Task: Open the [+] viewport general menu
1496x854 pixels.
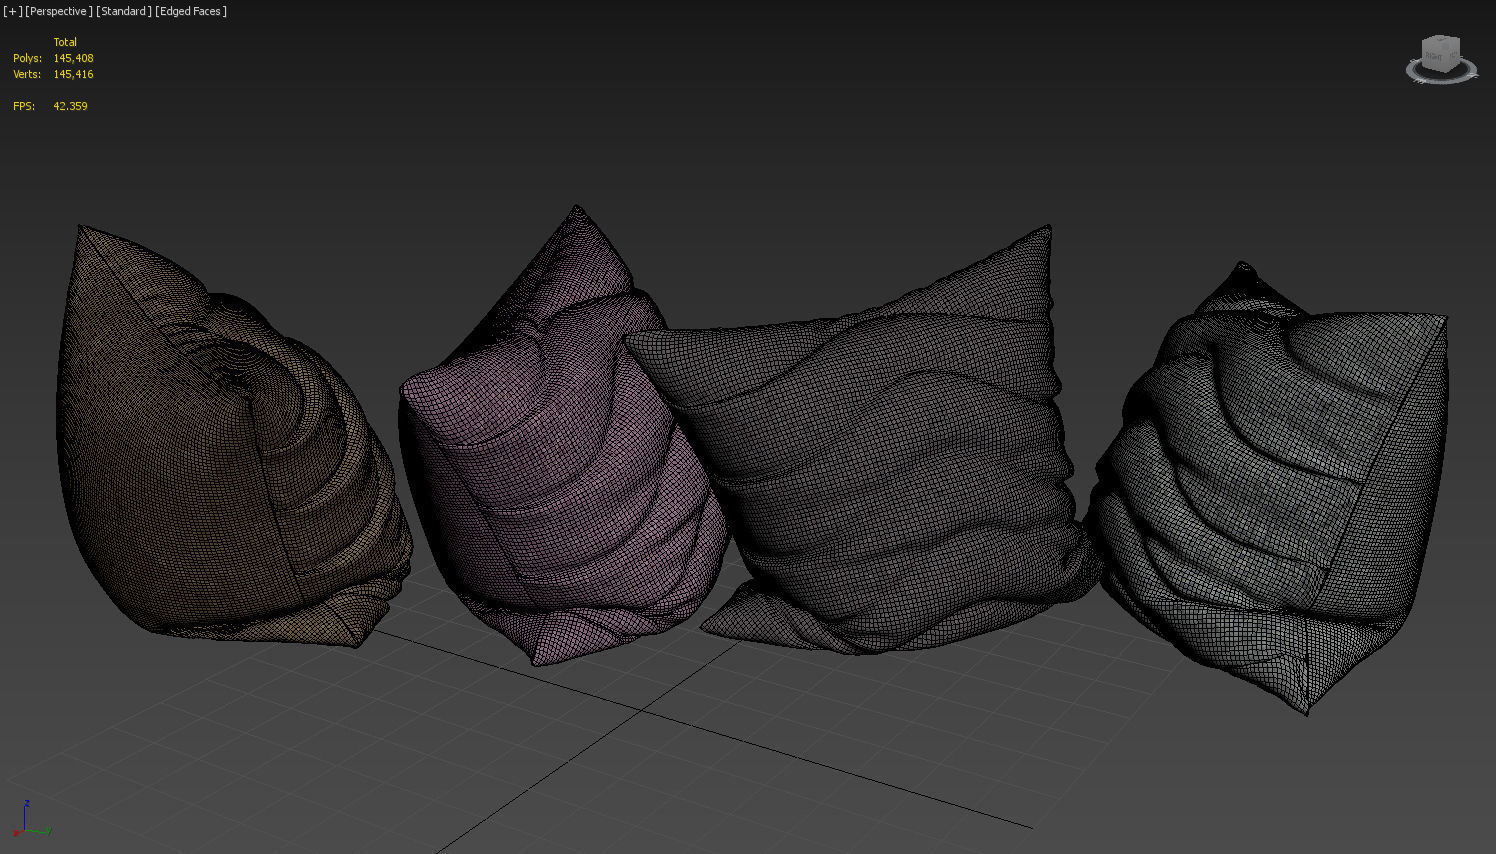Action: click(x=12, y=11)
